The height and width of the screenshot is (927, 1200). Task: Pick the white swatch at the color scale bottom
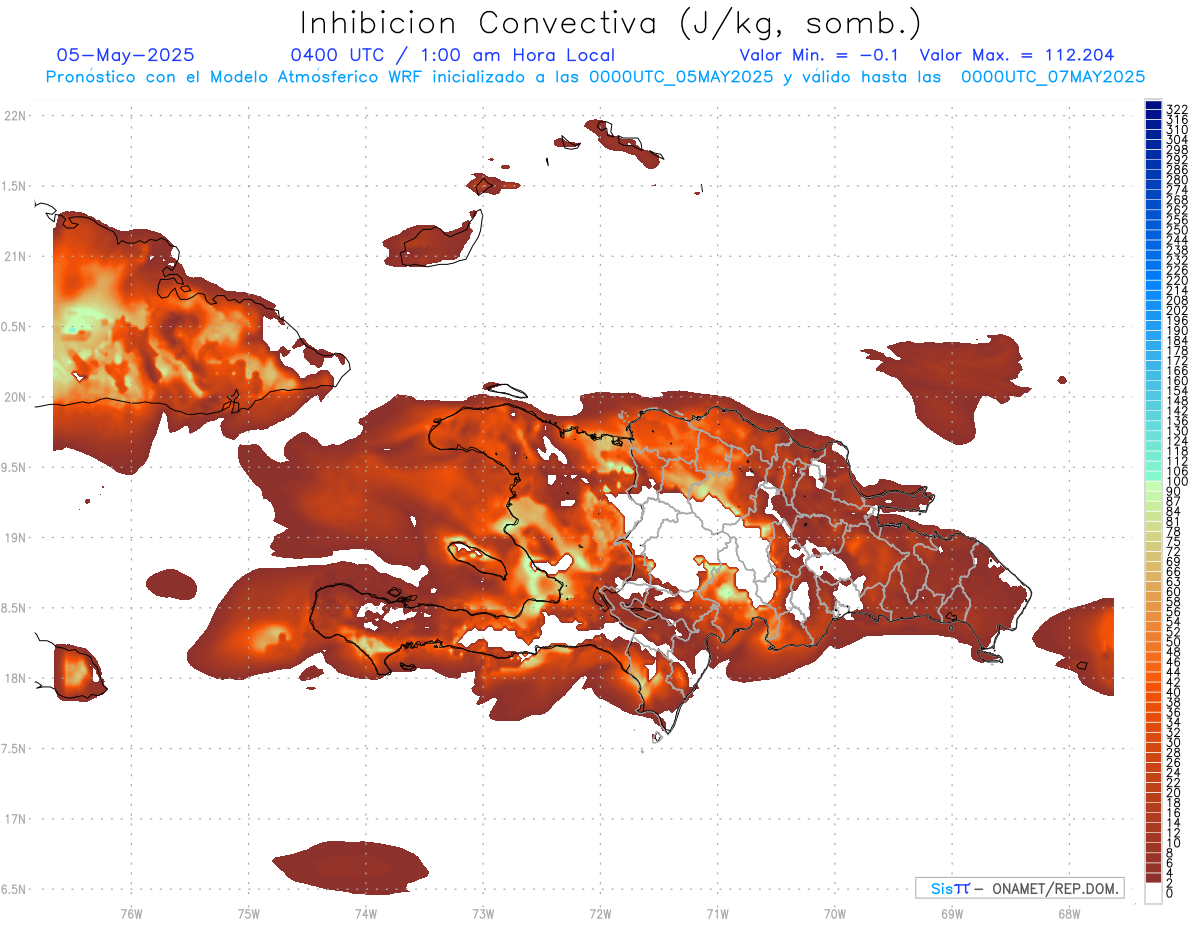pyautogui.click(x=1153, y=892)
